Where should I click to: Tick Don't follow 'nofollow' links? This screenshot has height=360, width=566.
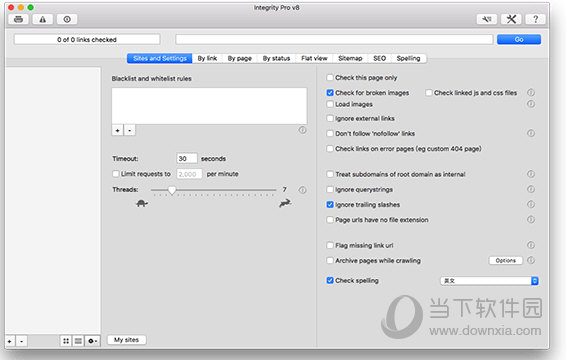coord(330,134)
